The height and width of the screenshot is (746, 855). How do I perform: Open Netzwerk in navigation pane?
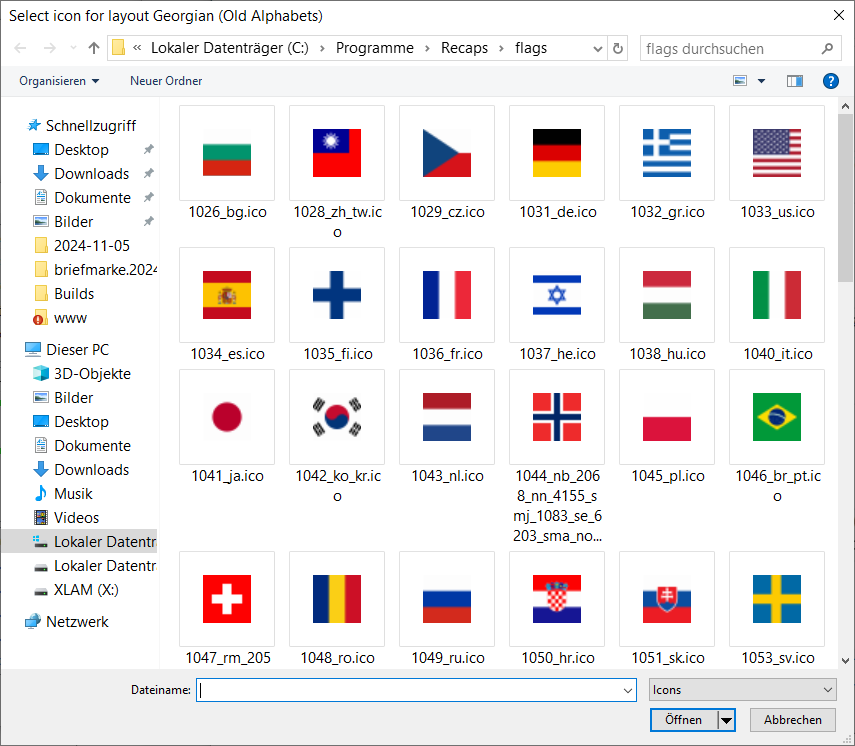(77, 622)
